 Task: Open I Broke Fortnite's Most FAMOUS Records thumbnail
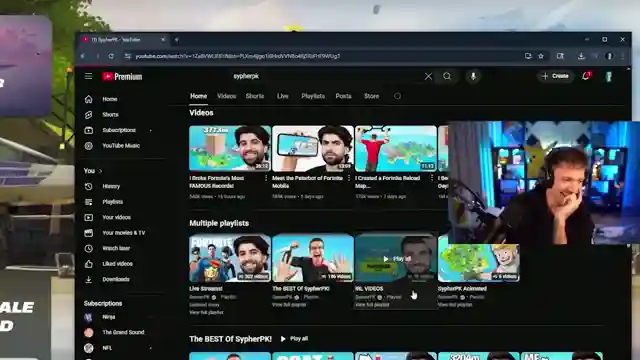click(230, 148)
